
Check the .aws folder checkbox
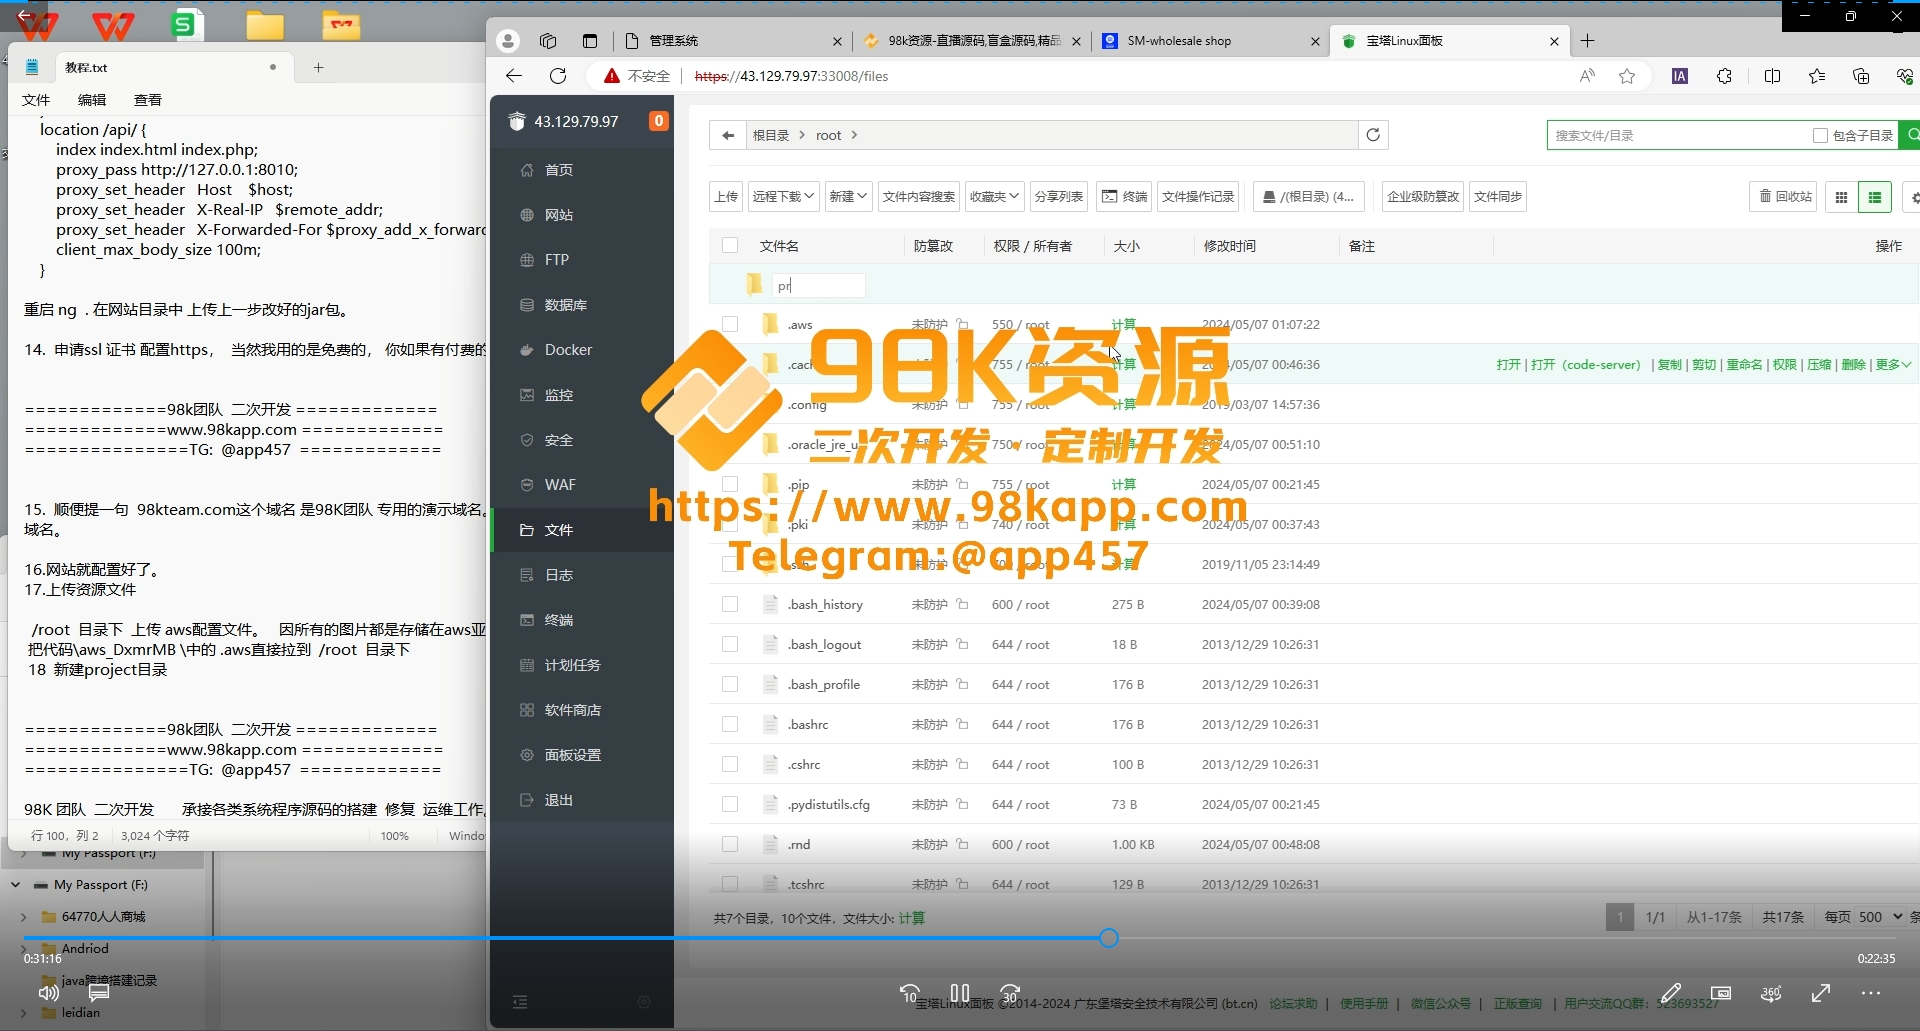pos(730,324)
